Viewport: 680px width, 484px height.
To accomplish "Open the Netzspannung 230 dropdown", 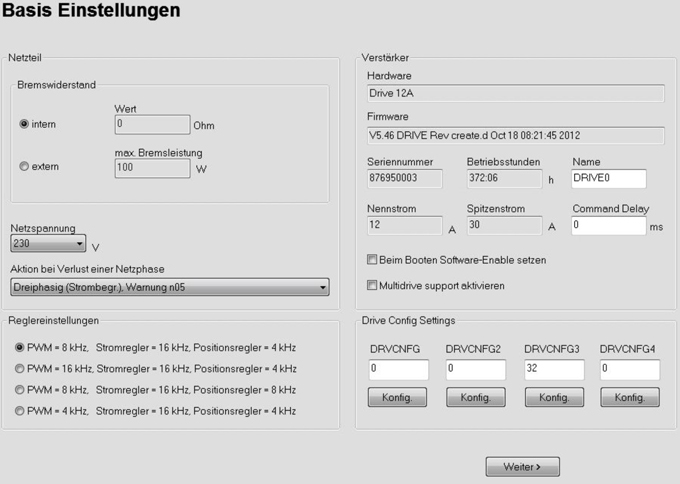I will click(x=48, y=243).
